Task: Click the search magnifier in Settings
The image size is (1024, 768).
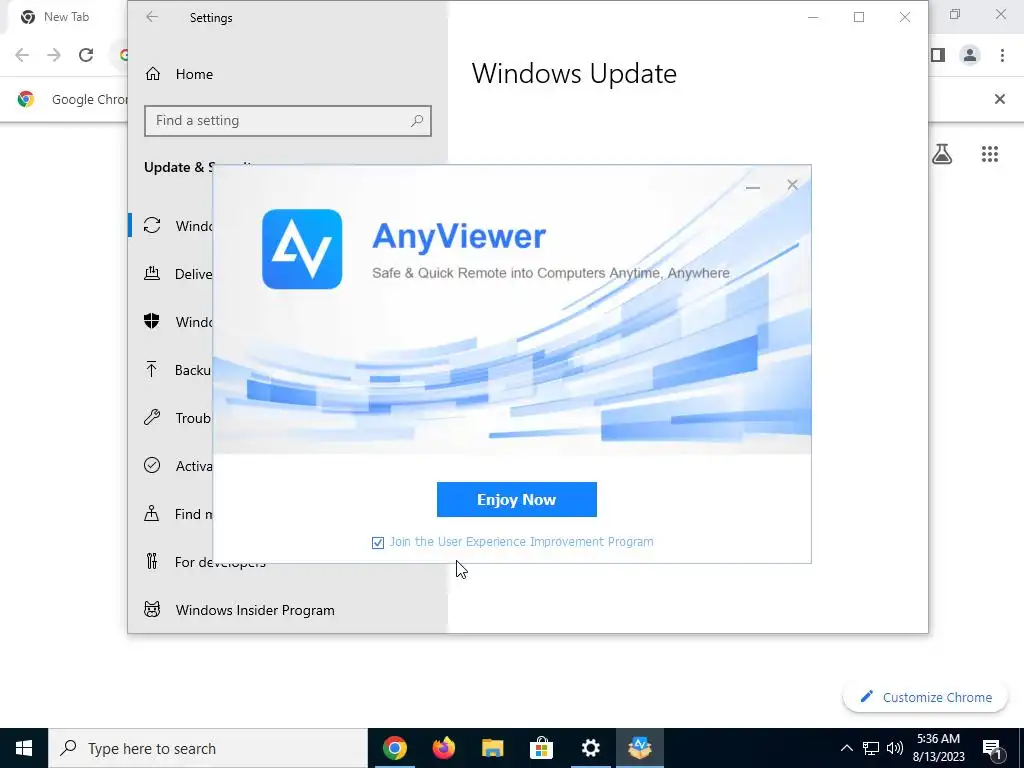Action: pyautogui.click(x=417, y=121)
